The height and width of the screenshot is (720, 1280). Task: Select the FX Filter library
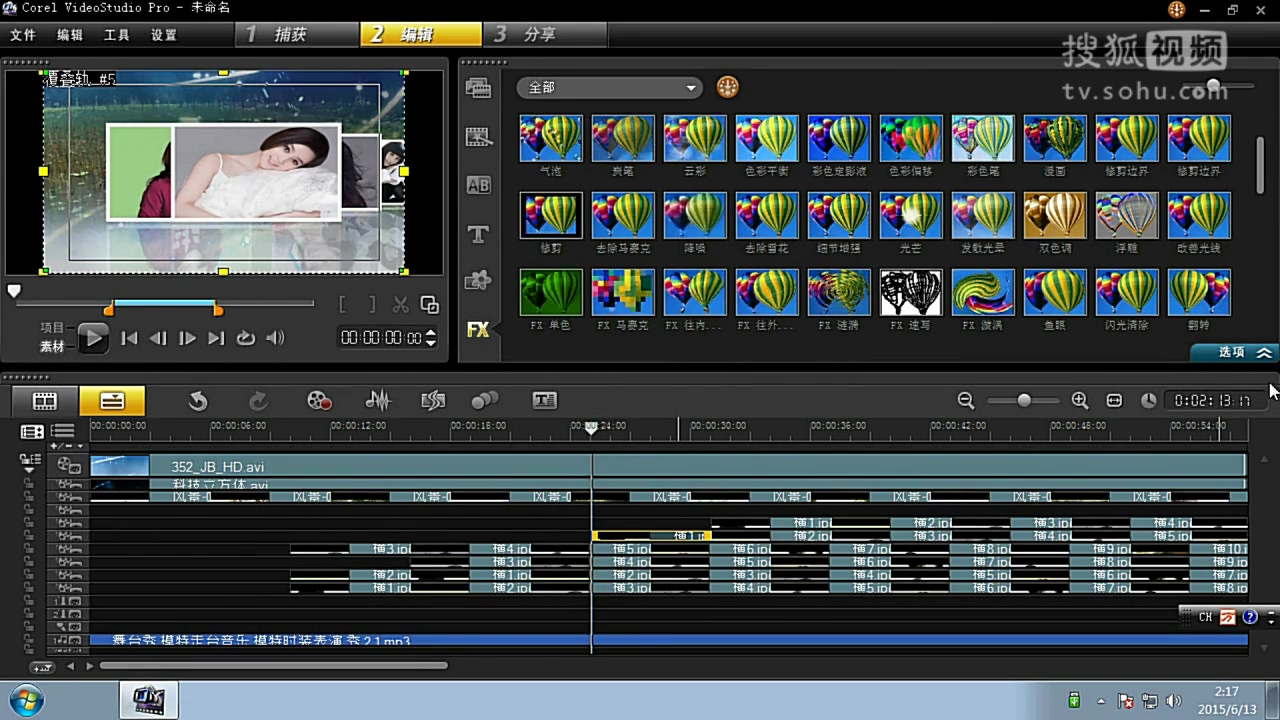point(478,328)
